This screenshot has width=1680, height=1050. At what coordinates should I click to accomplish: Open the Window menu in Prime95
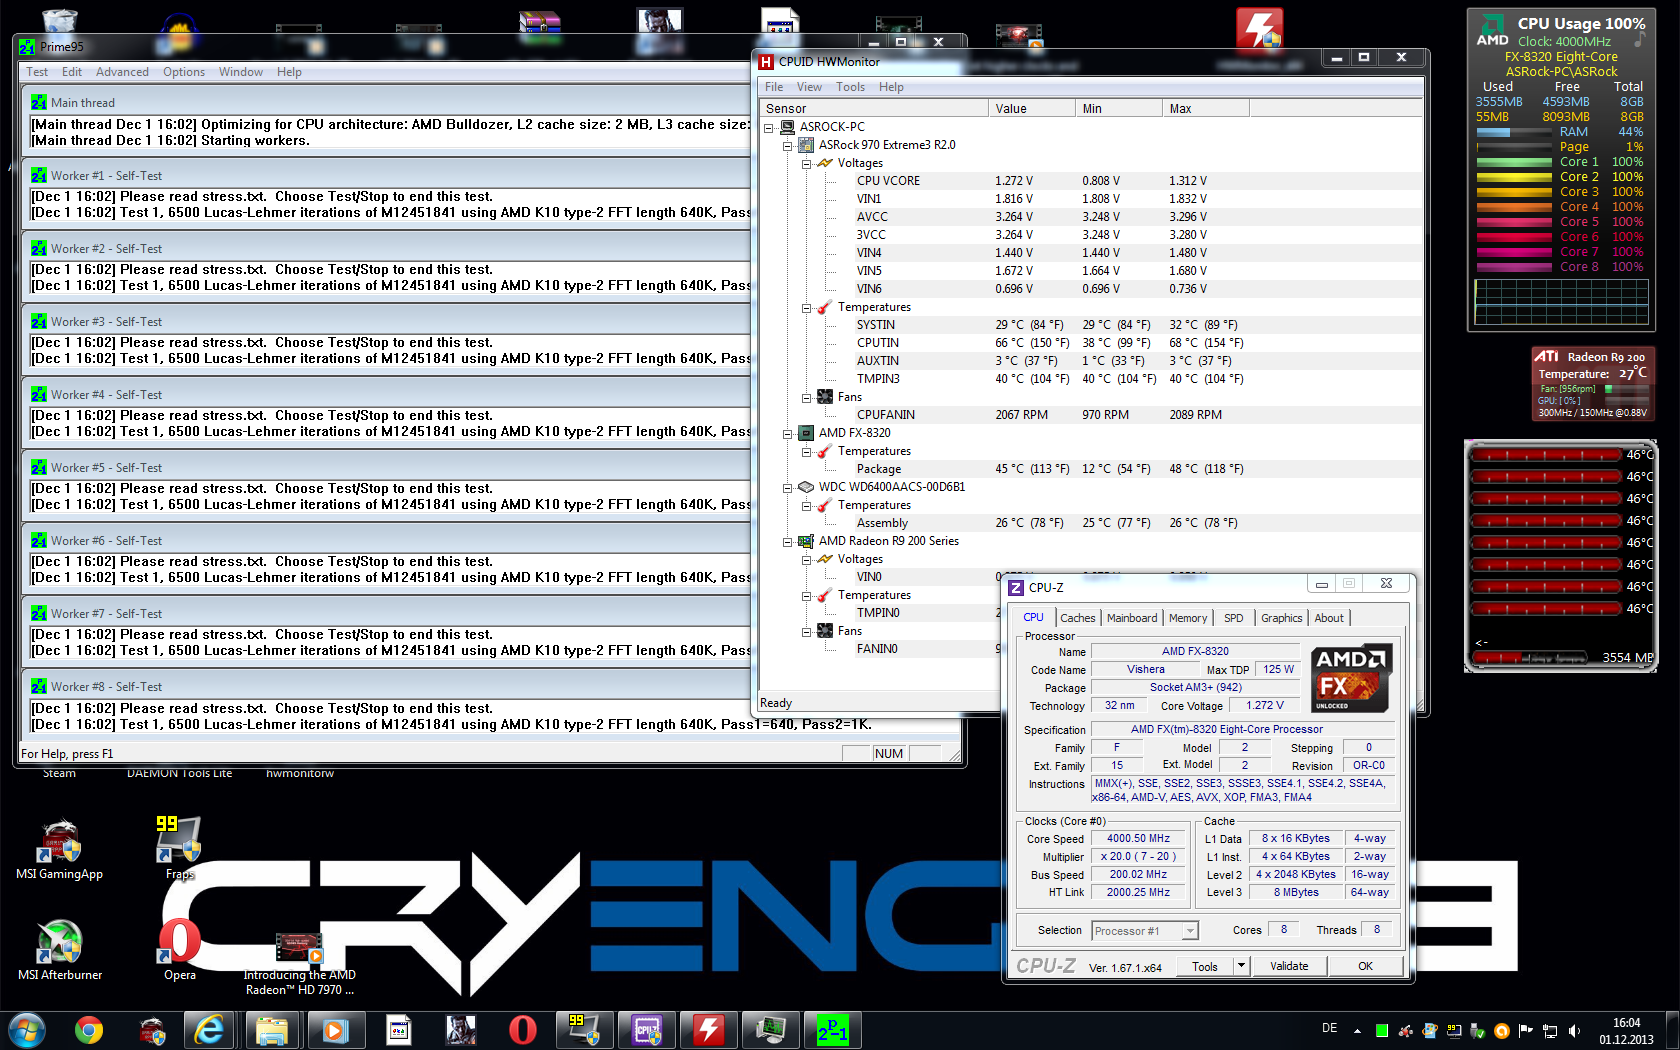[x=241, y=72]
